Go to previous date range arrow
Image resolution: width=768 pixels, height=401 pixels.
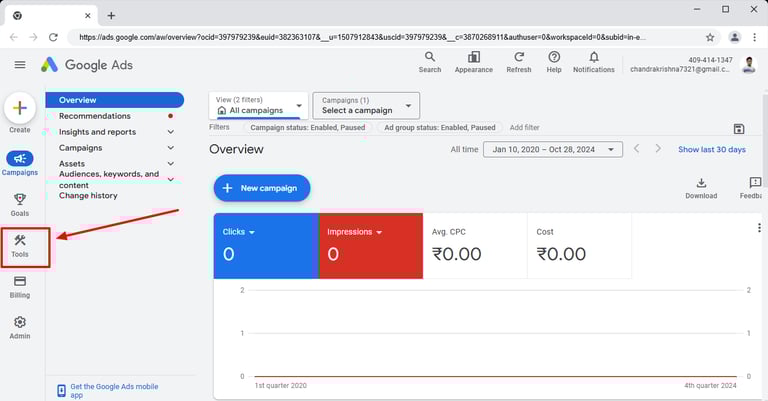(636, 148)
